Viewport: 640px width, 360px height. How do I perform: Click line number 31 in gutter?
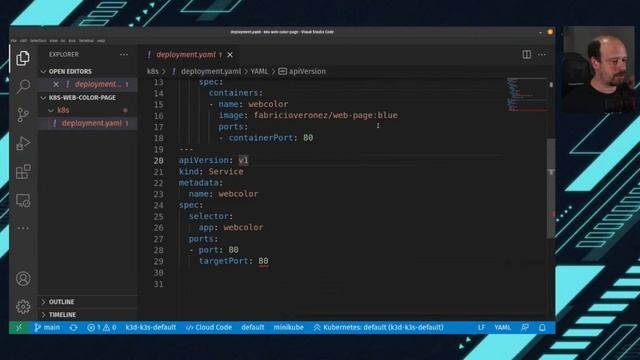click(158, 284)
